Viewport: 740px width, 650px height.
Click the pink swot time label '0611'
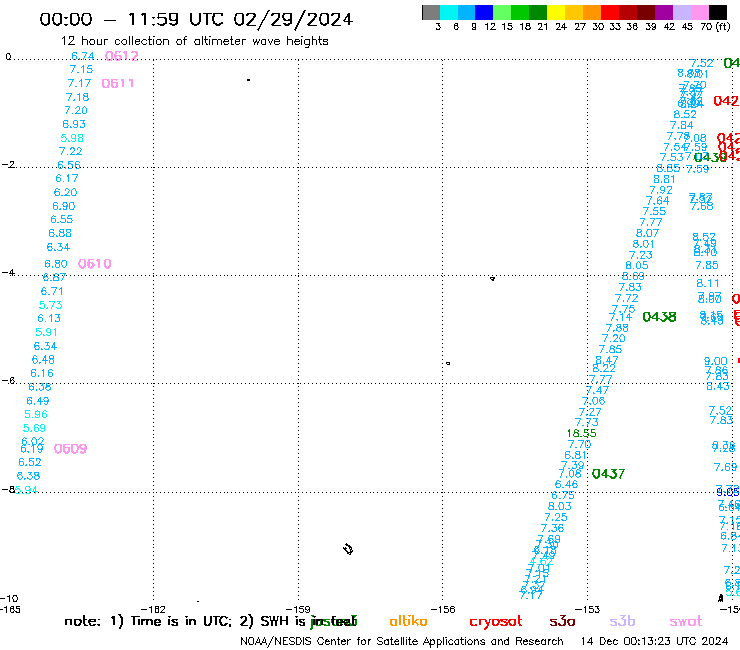tap(118, 84)
